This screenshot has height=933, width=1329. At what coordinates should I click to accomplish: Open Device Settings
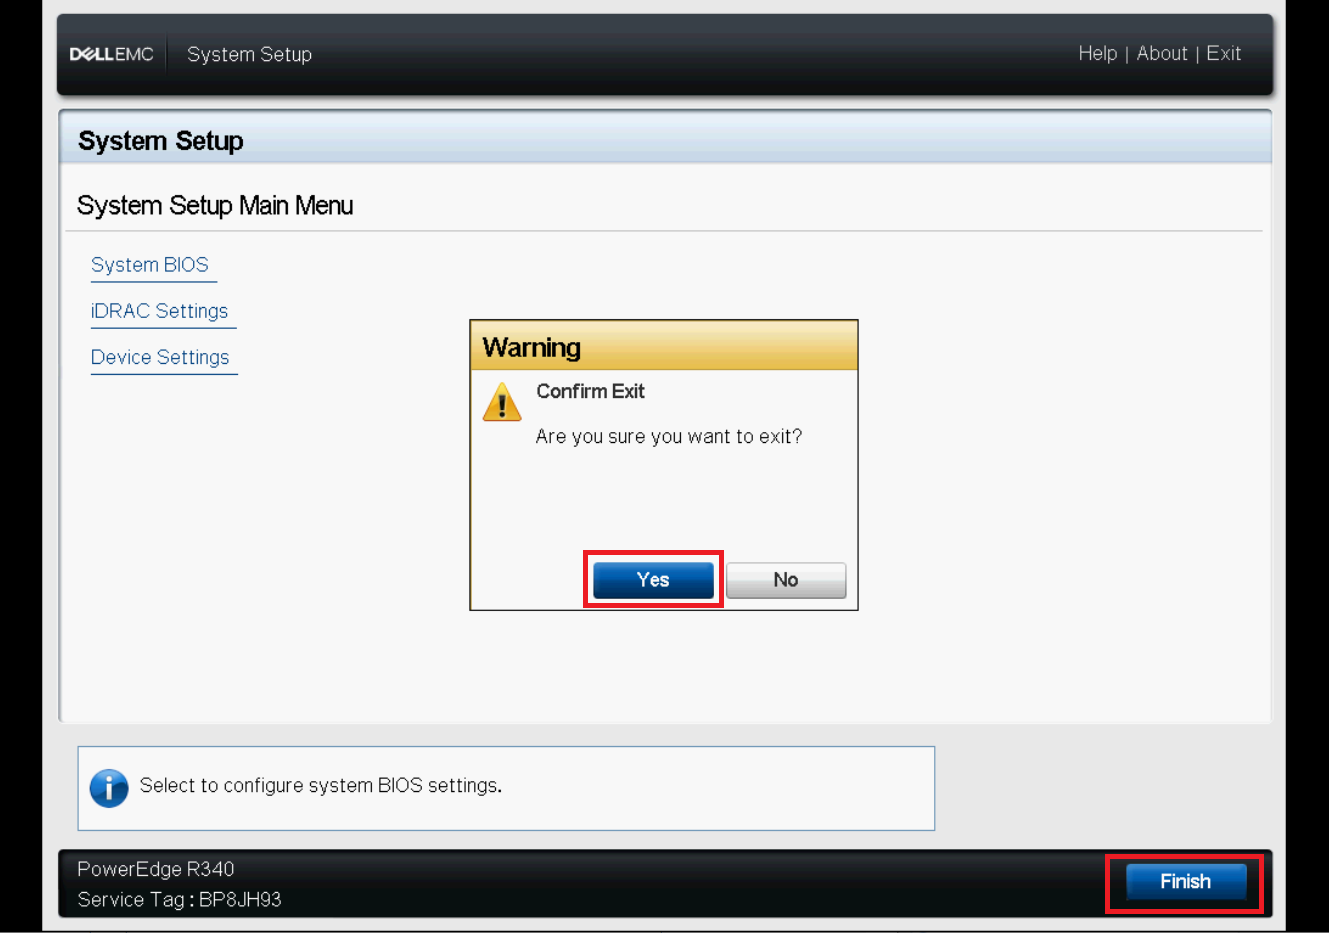(x=160, y=357)
